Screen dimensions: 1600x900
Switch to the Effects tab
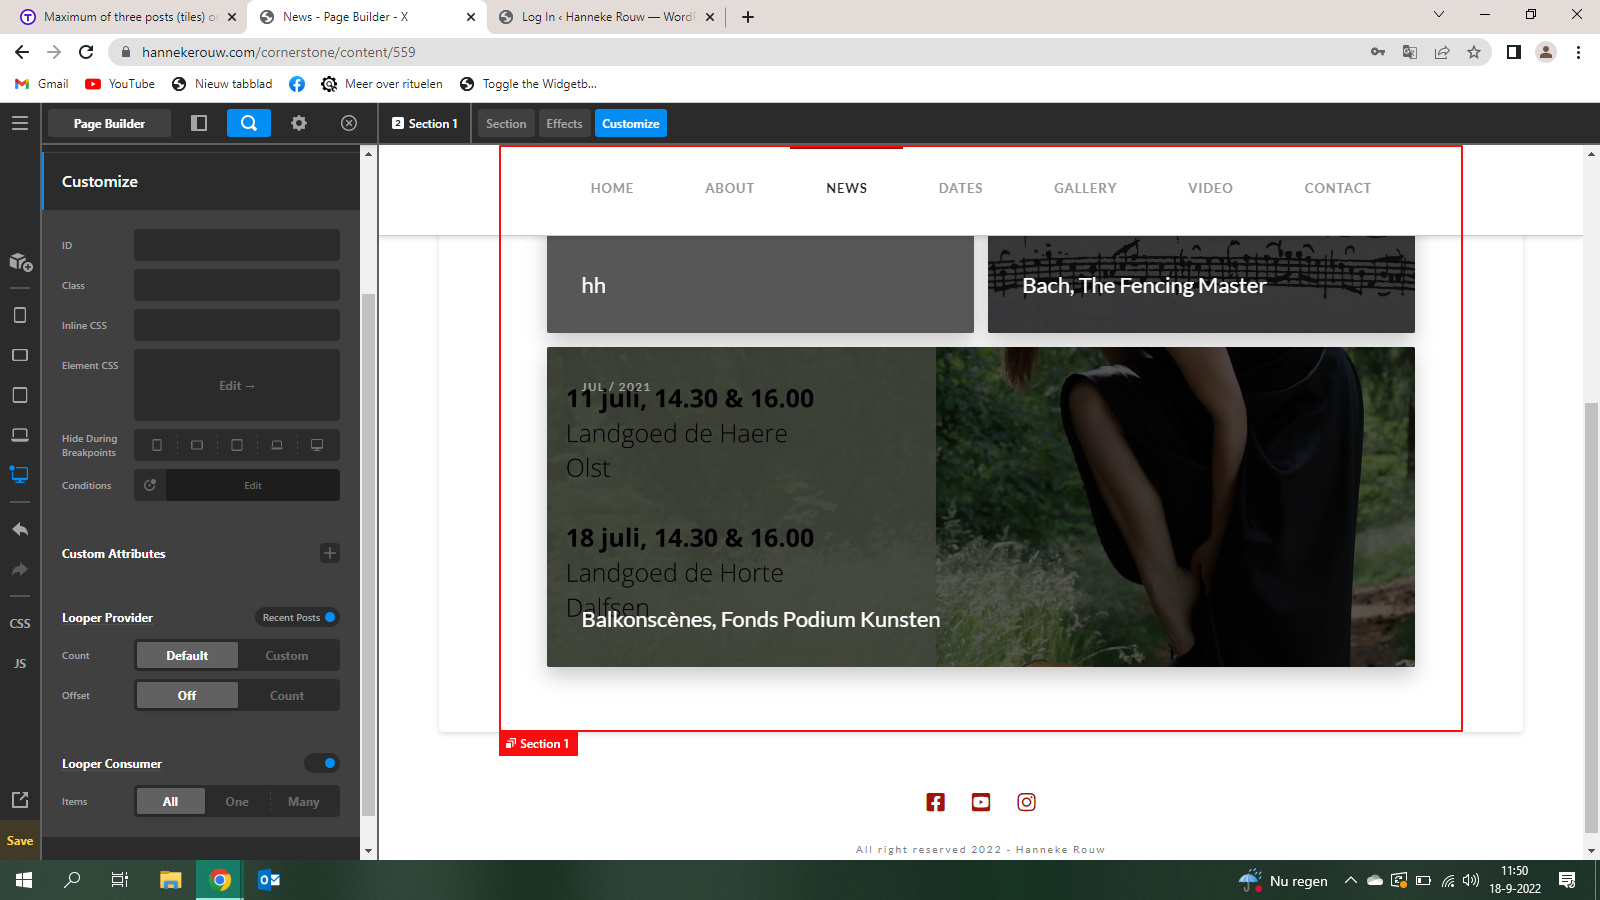click(564, 124)
